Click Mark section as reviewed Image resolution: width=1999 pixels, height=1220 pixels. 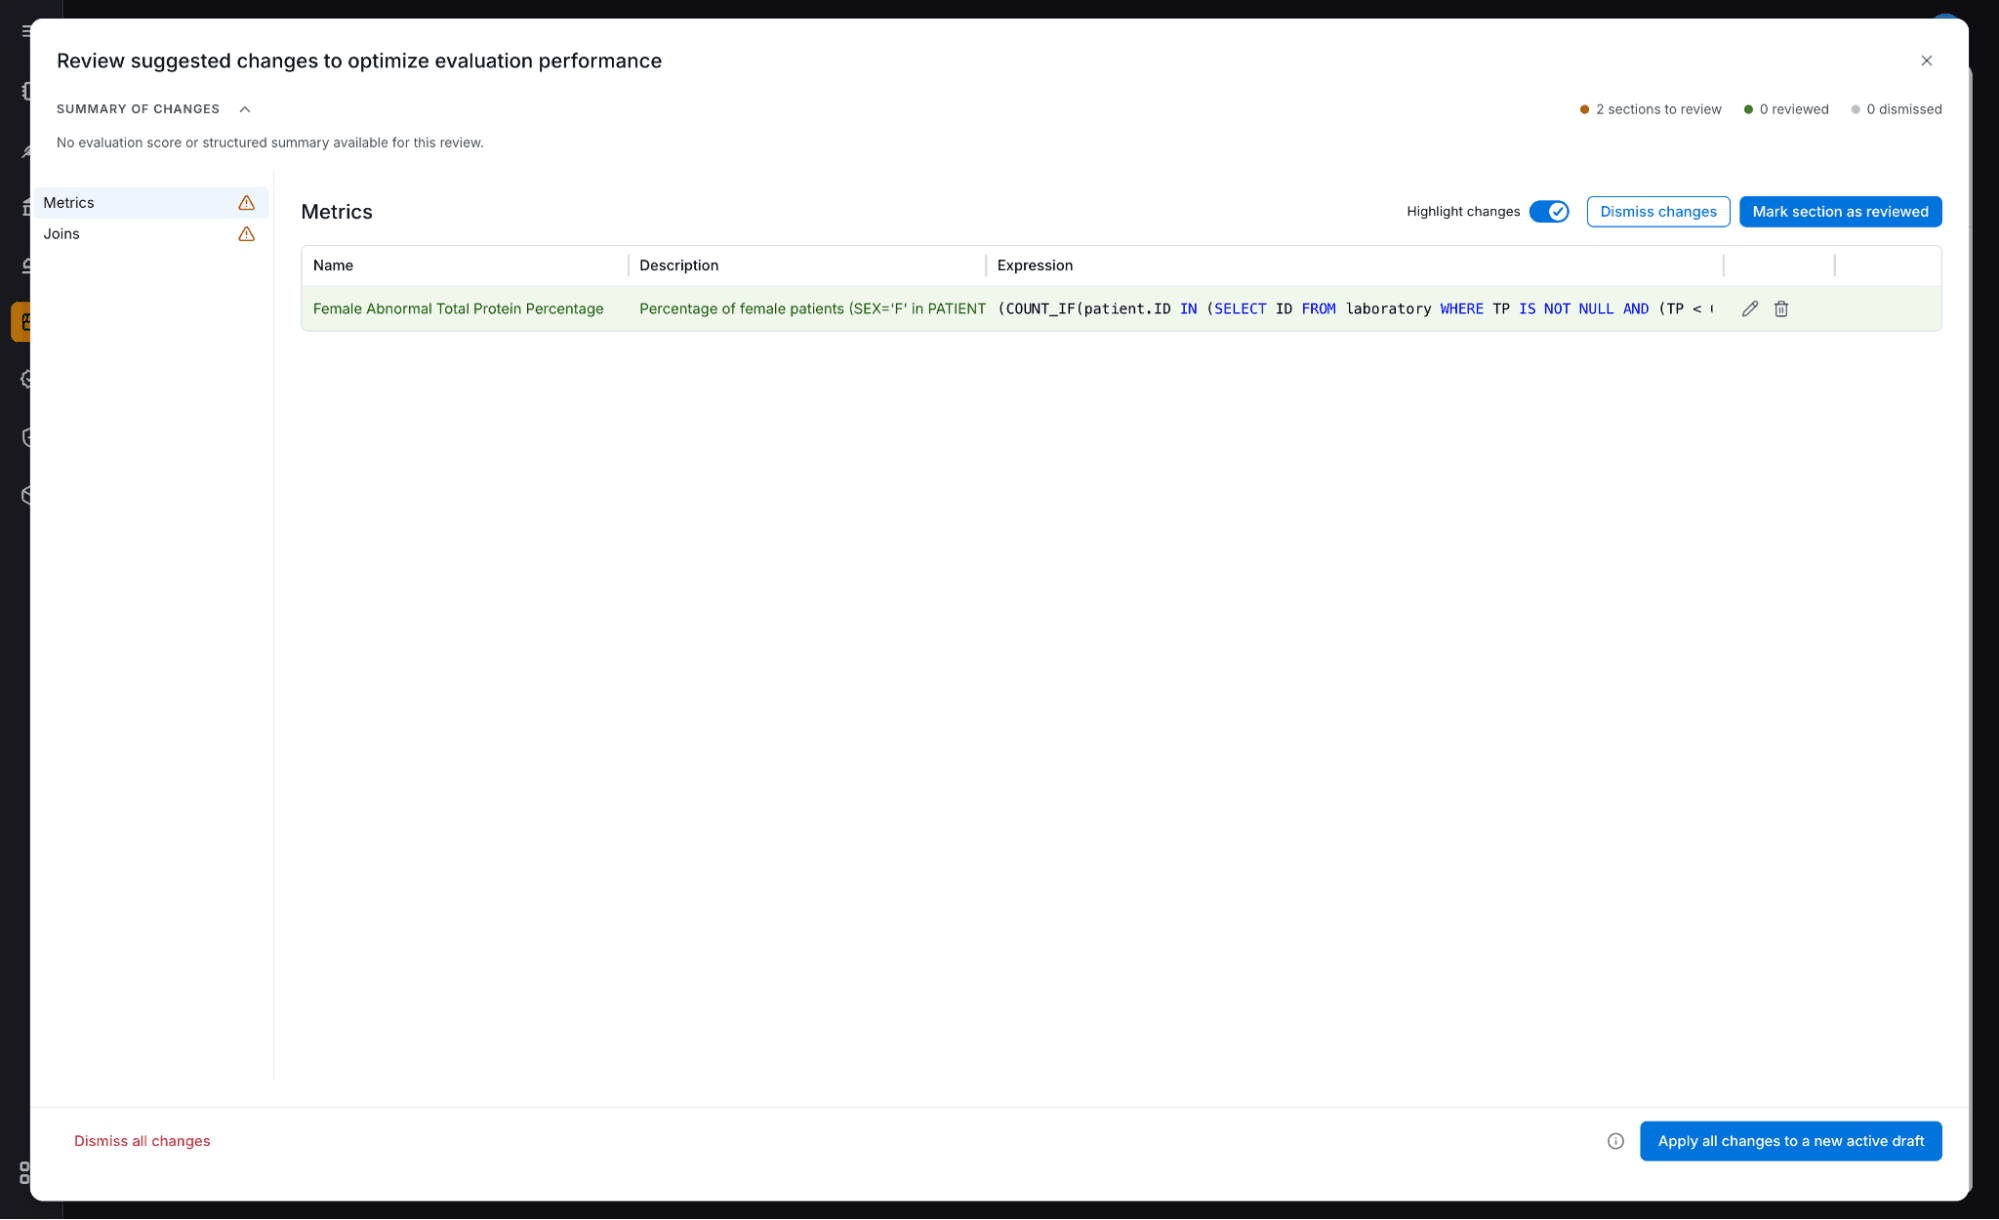tap(1840, 212)
